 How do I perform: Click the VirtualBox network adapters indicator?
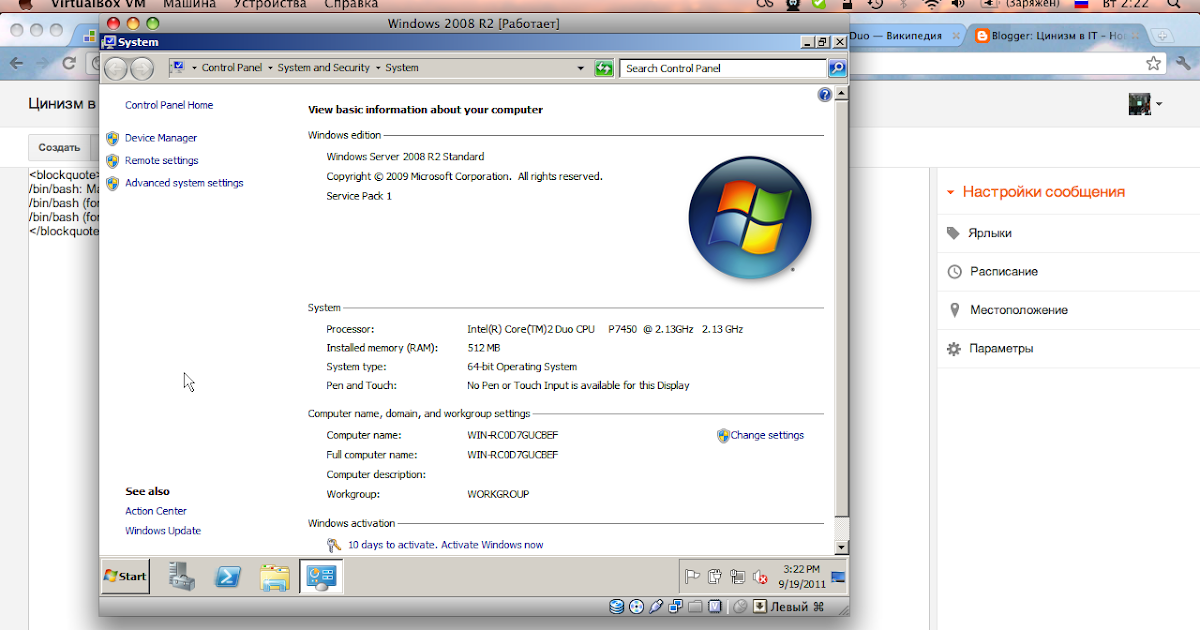point(675,606)
